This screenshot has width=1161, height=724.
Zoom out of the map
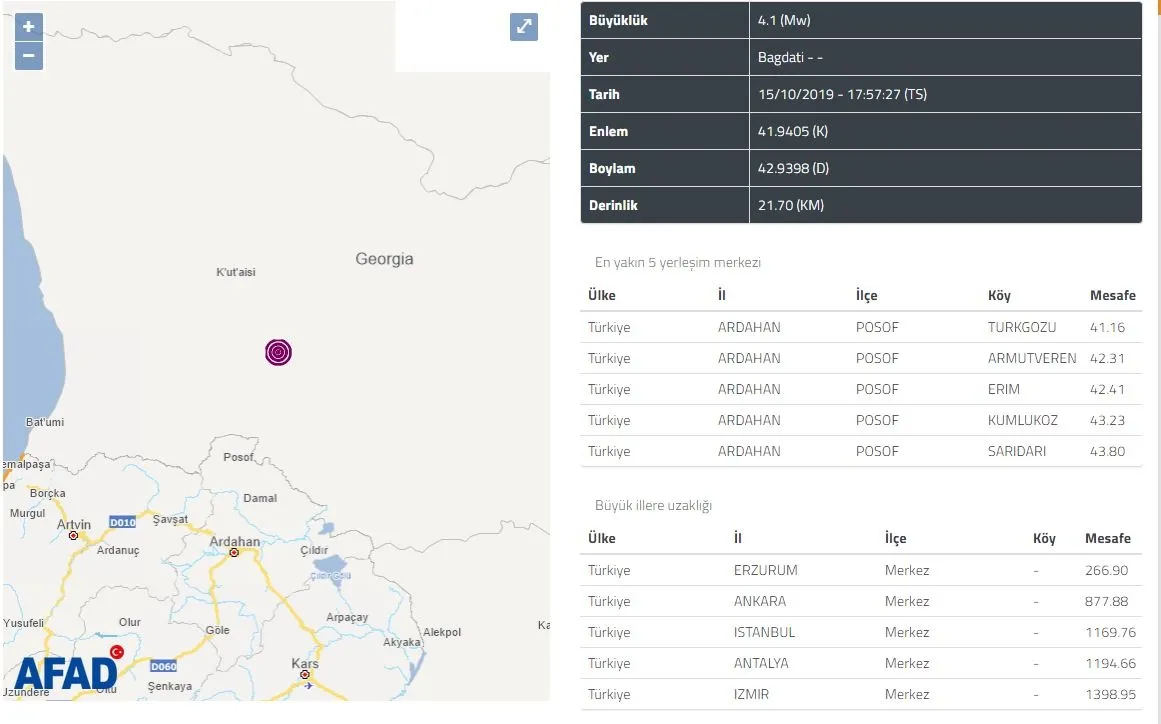coord(28,56)
